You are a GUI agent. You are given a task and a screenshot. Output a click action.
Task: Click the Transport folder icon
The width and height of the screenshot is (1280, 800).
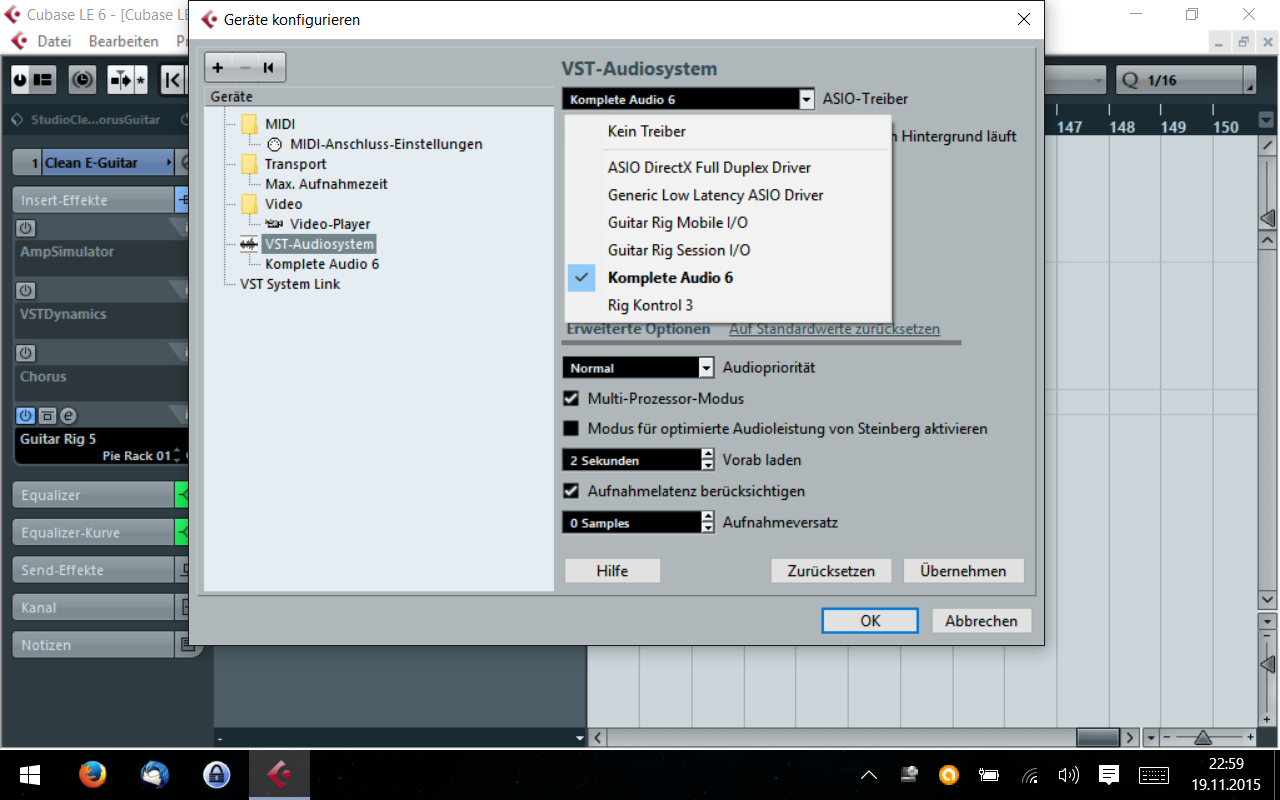(249, 164)
